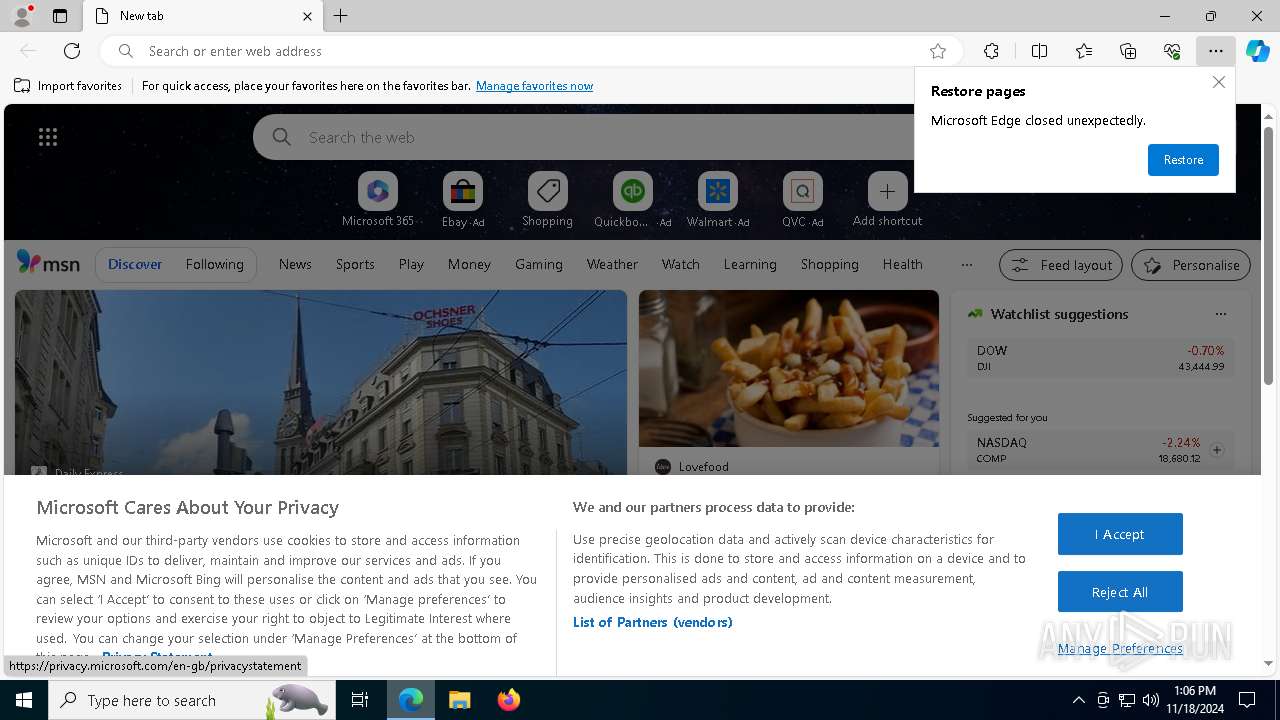This screenshot has width=1280, height=720.
Task: Click Reject All cookies
Action: pos(1120,592)
